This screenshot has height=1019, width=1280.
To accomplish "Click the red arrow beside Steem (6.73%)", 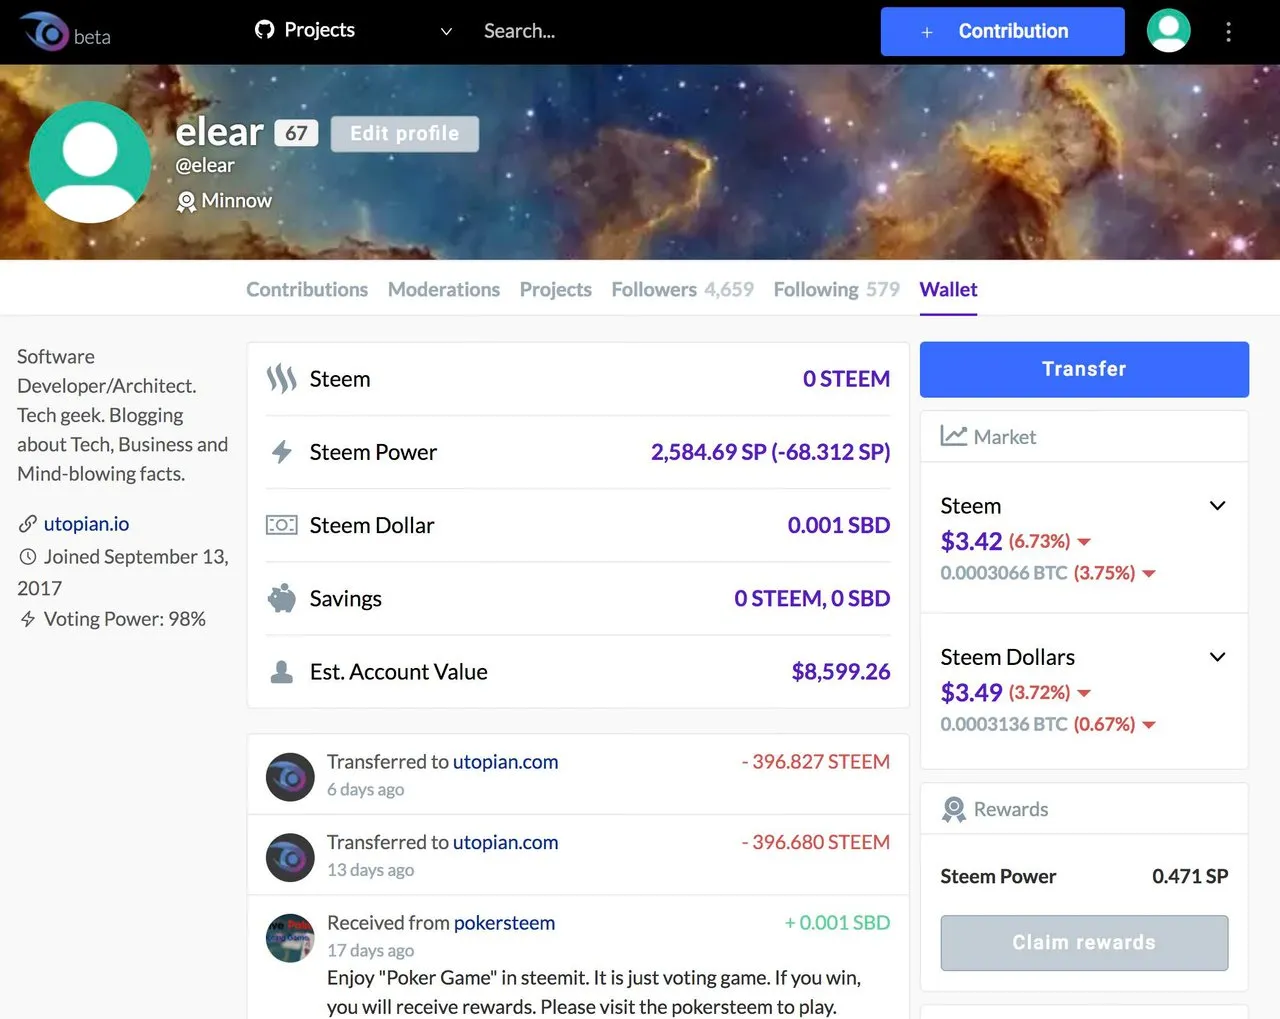I will pyautogui.click(x=1084, y=542).
